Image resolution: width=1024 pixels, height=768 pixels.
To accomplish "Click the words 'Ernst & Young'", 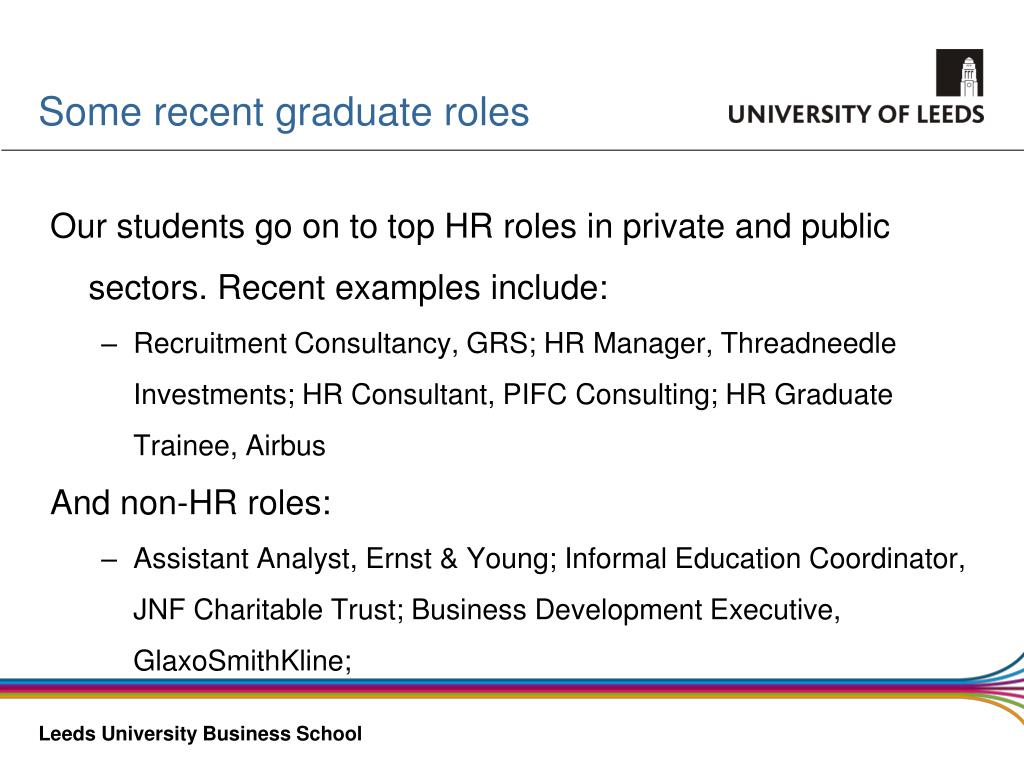I will pyautogui.click(x=460, y=558).
